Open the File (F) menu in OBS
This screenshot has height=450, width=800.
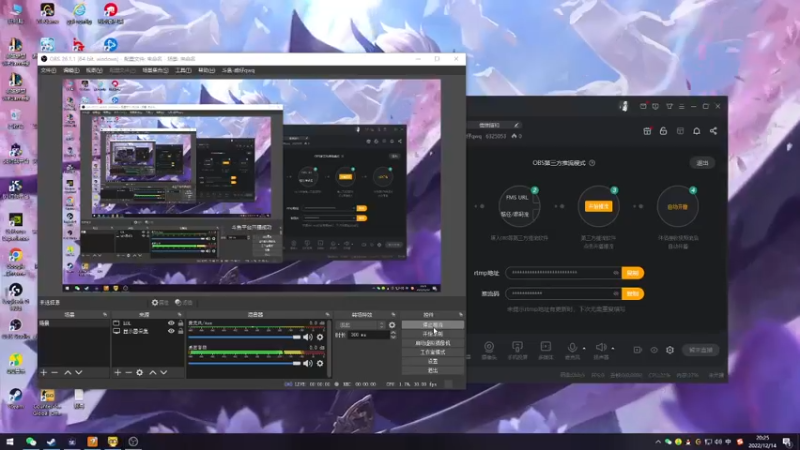[48, 70]
